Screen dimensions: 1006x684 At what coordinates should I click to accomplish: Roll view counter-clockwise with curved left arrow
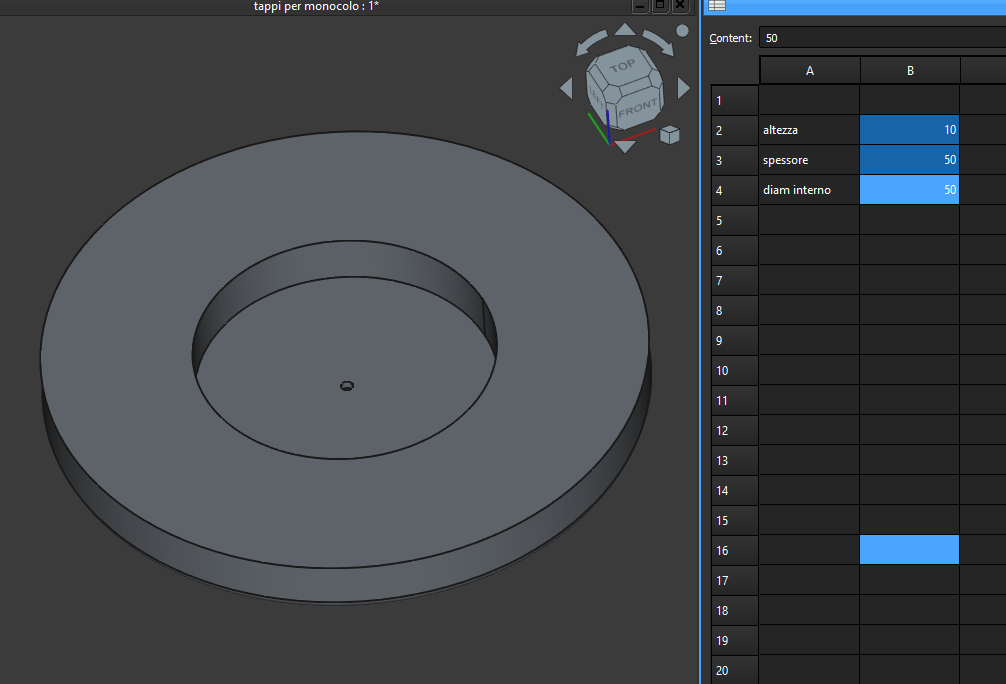tap(590, 42)
